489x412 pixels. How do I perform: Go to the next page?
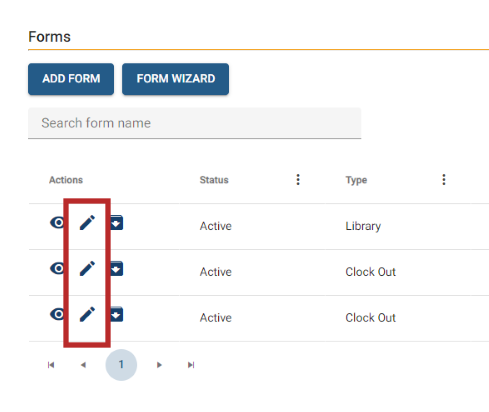pos(159,365)
